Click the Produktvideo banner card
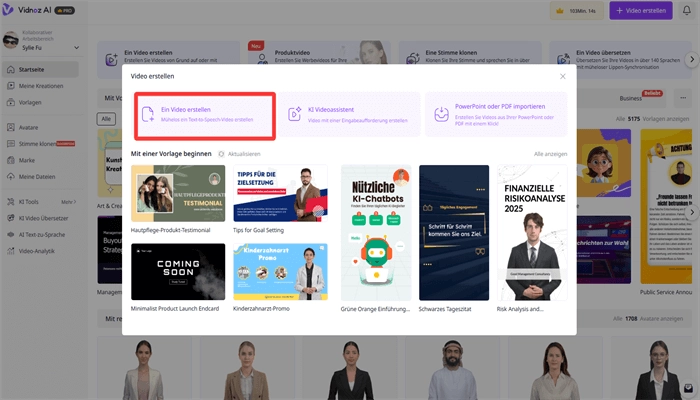 [319, 54]
